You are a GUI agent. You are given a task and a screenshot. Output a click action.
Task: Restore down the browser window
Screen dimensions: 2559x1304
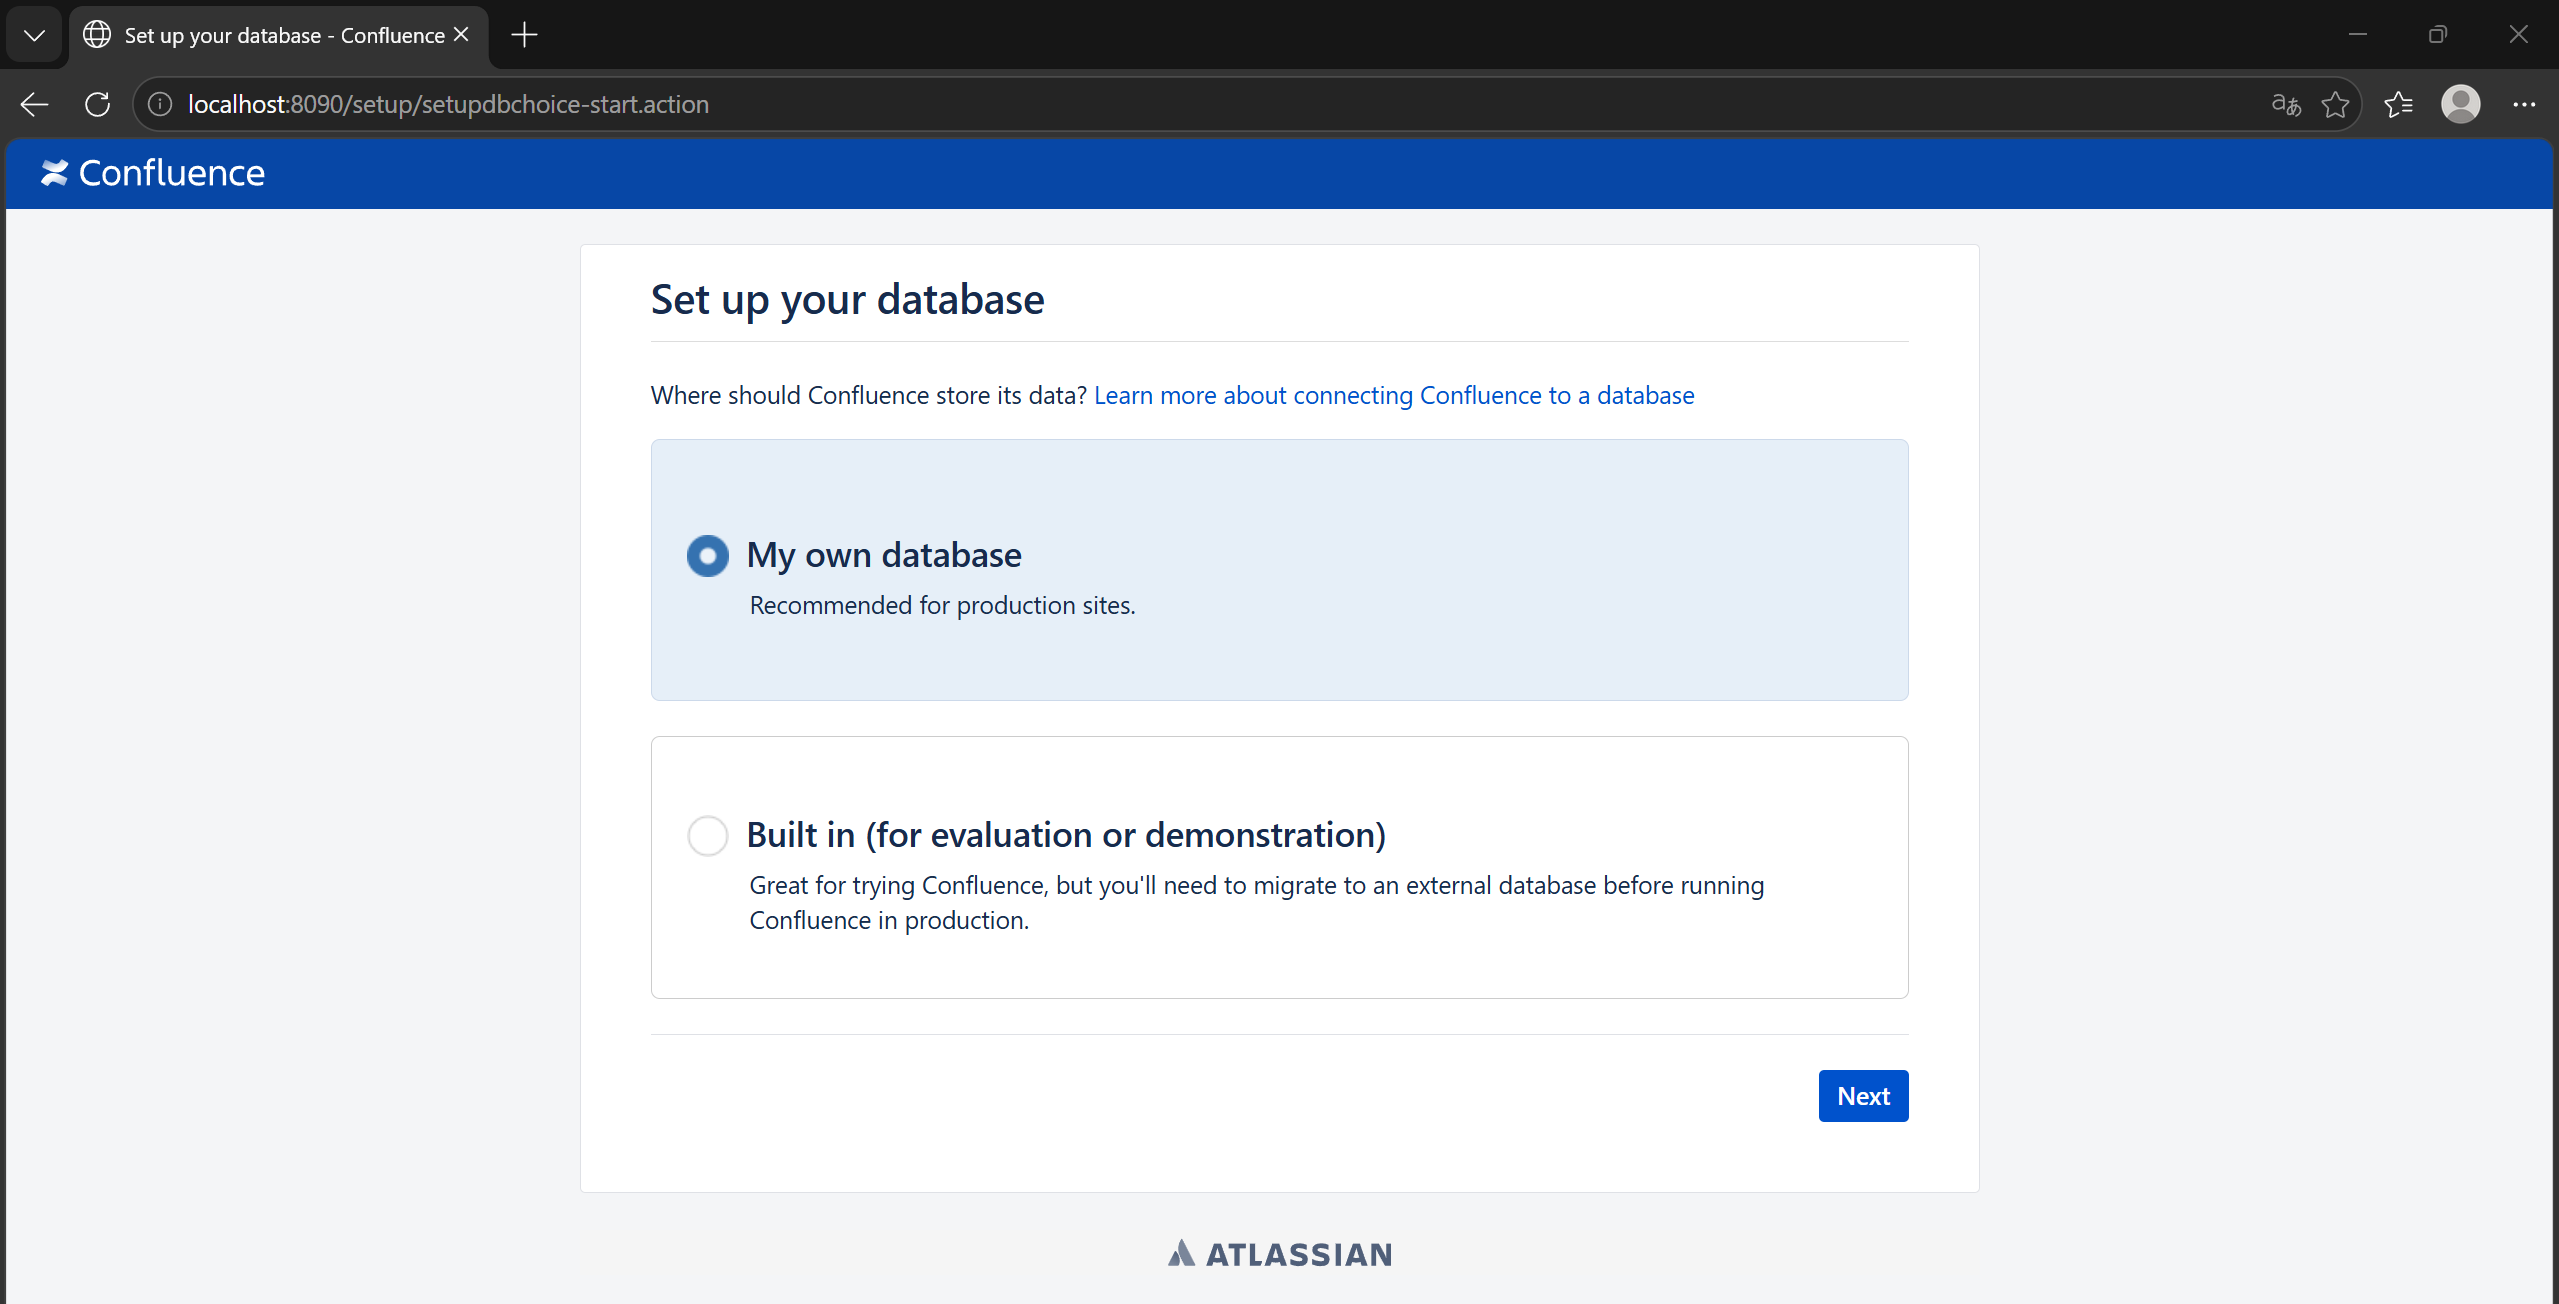(x=2438, y=35)
